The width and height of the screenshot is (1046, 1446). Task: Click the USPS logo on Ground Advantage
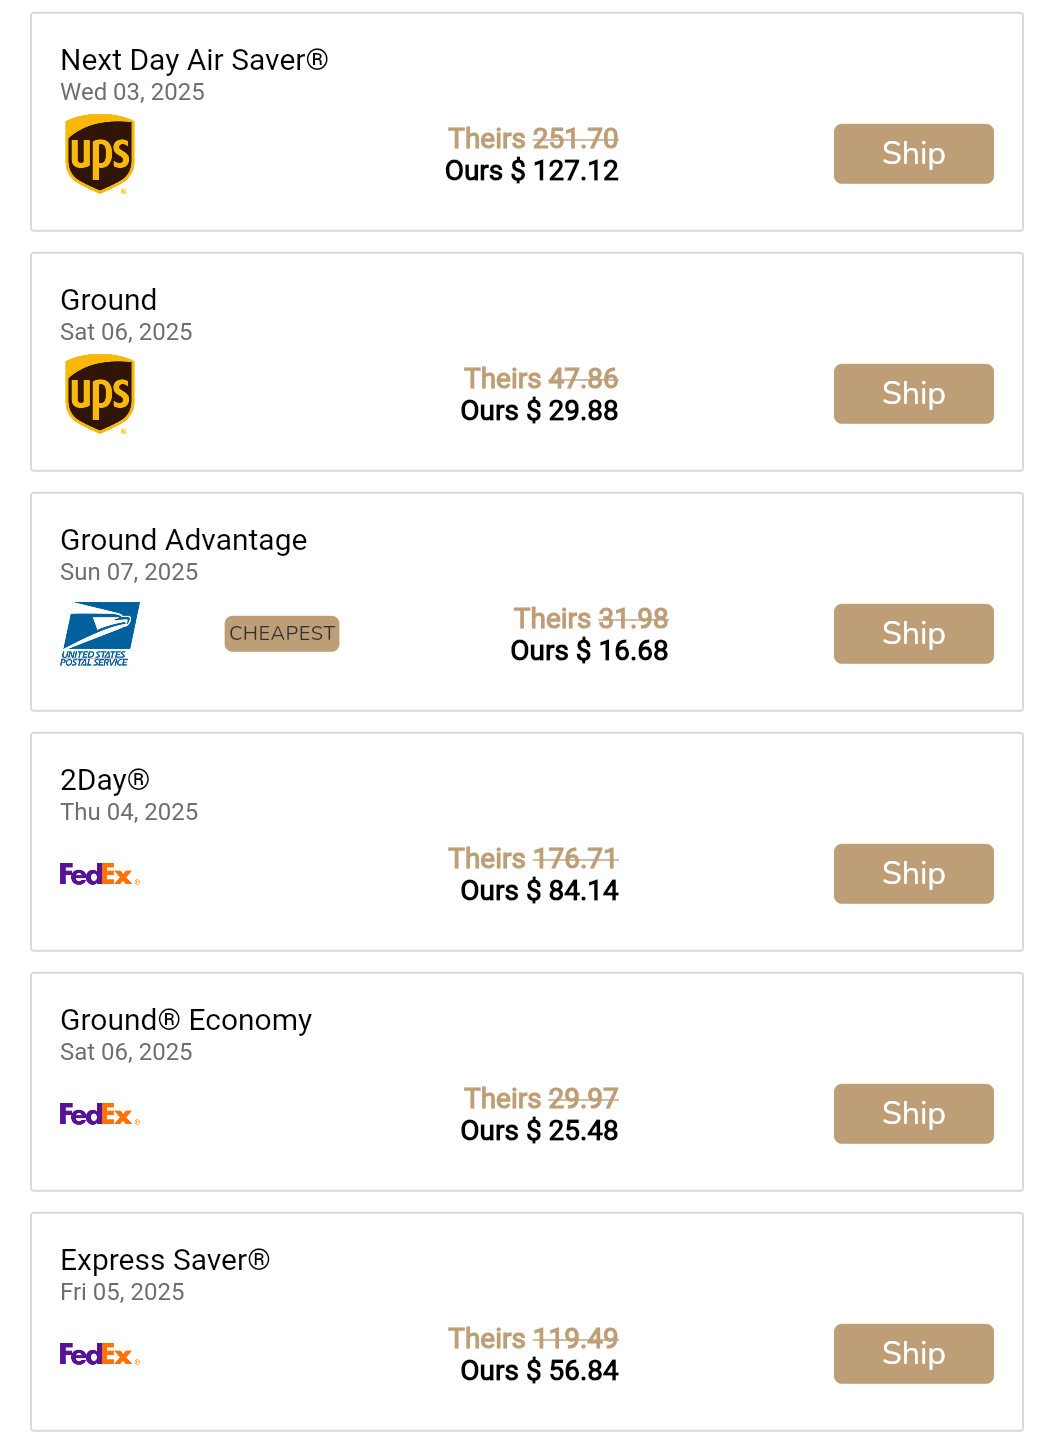pos(99,634)
